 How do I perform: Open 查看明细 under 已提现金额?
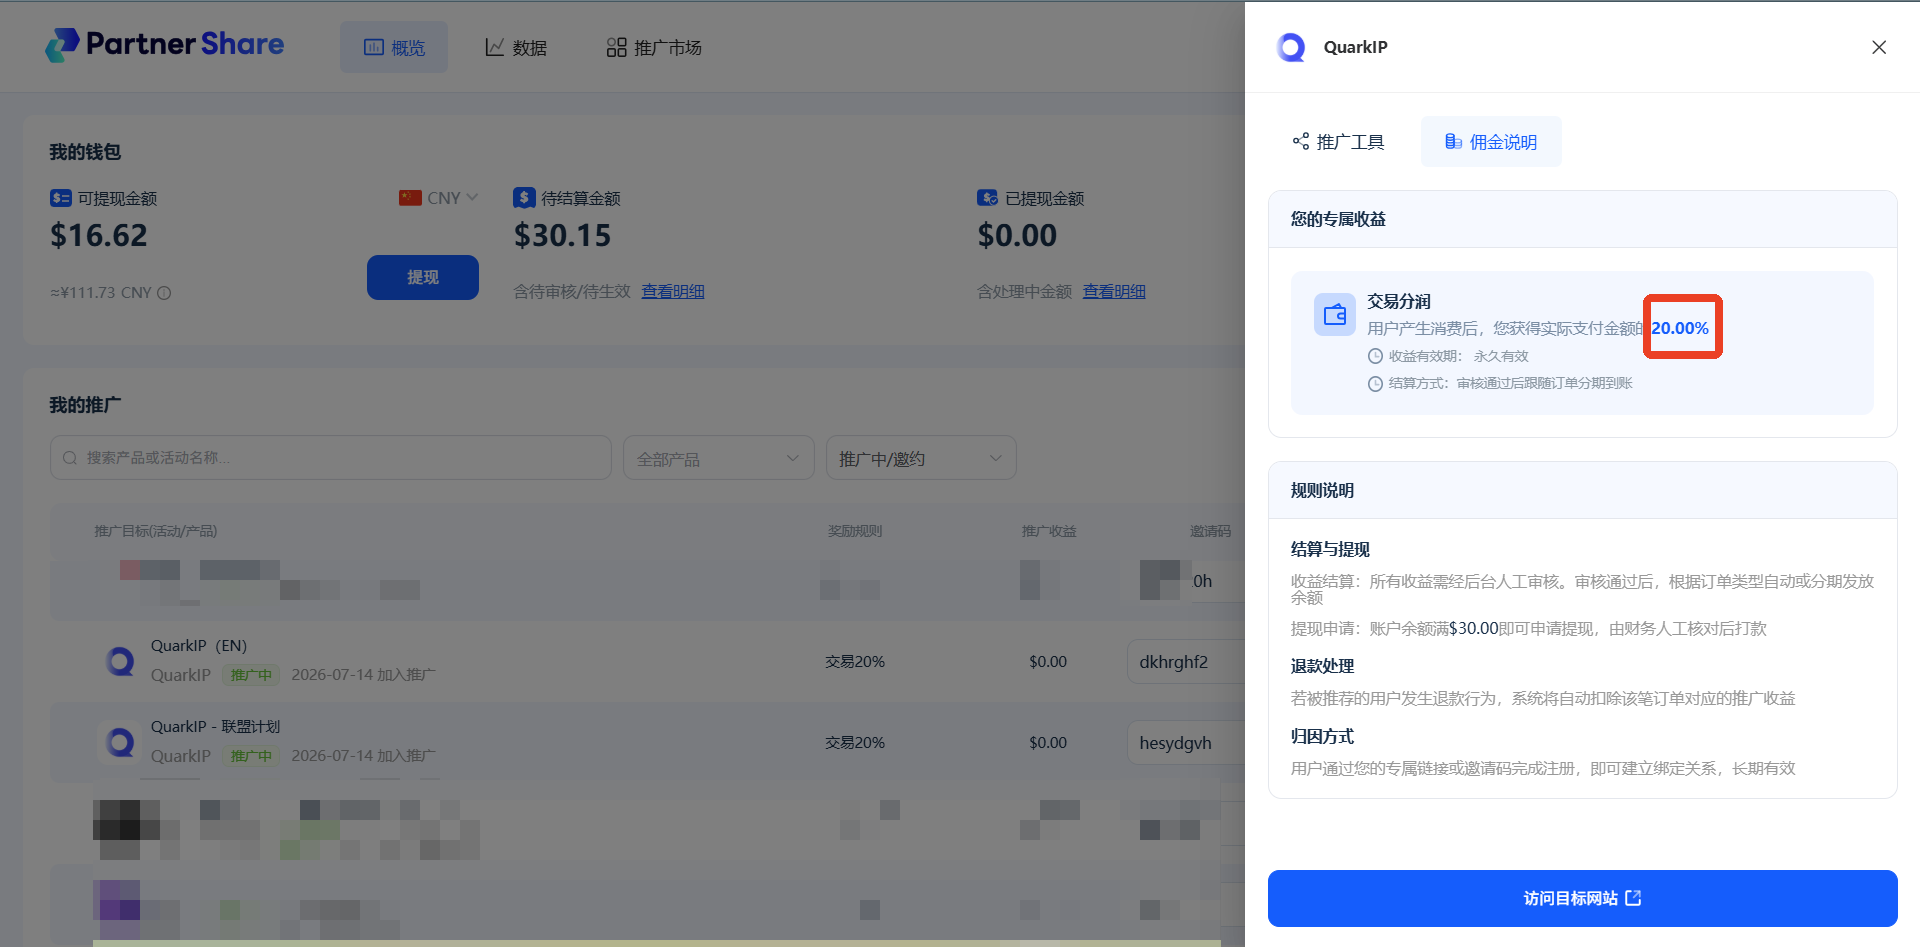1114,291
